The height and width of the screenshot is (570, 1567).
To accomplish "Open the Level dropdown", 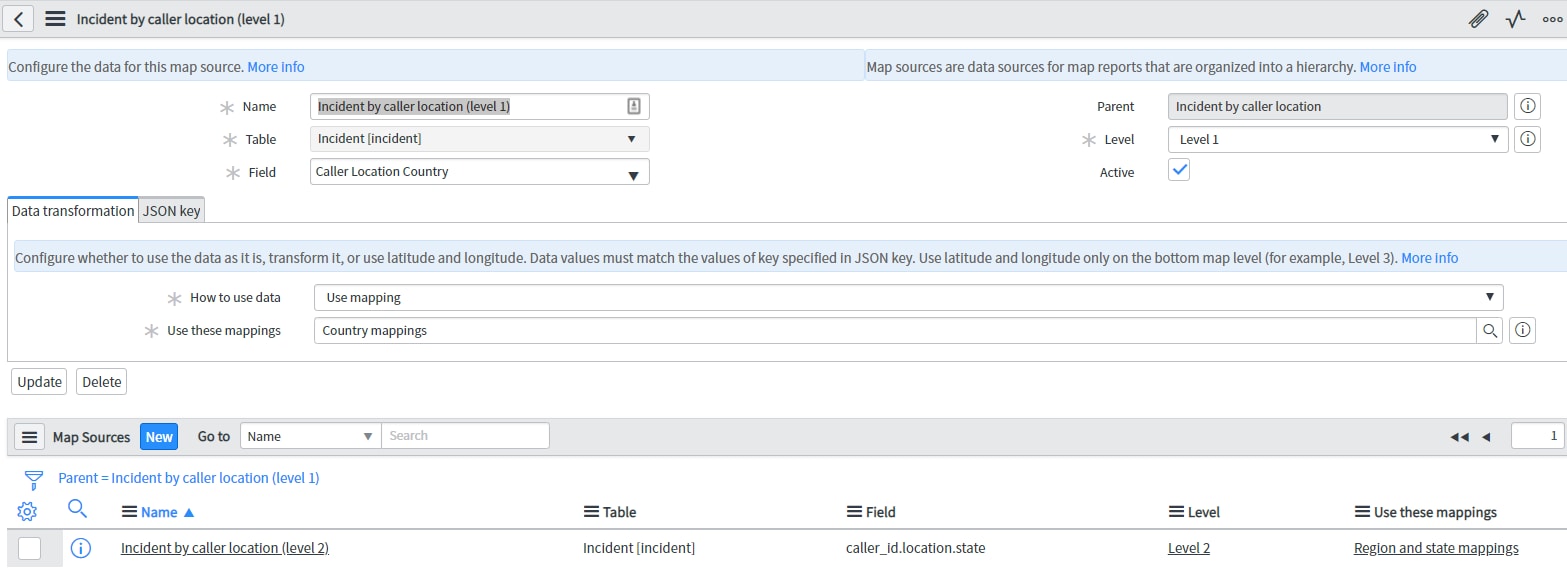I will [1338, 139].
